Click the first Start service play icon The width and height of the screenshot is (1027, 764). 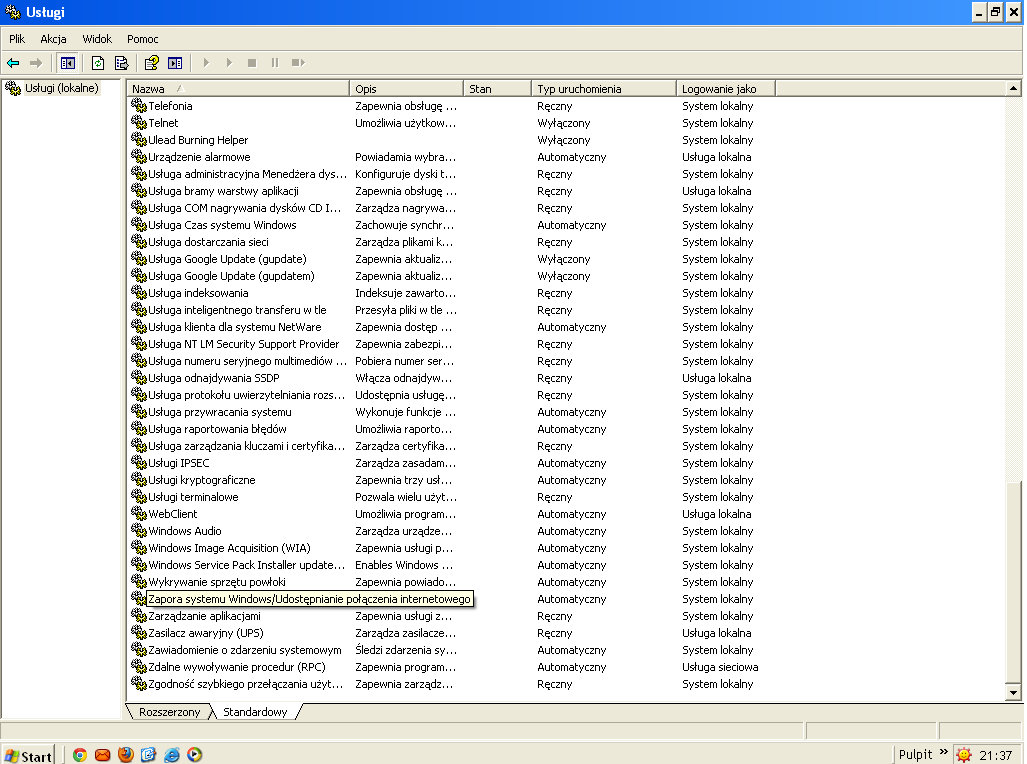point(206,63)
